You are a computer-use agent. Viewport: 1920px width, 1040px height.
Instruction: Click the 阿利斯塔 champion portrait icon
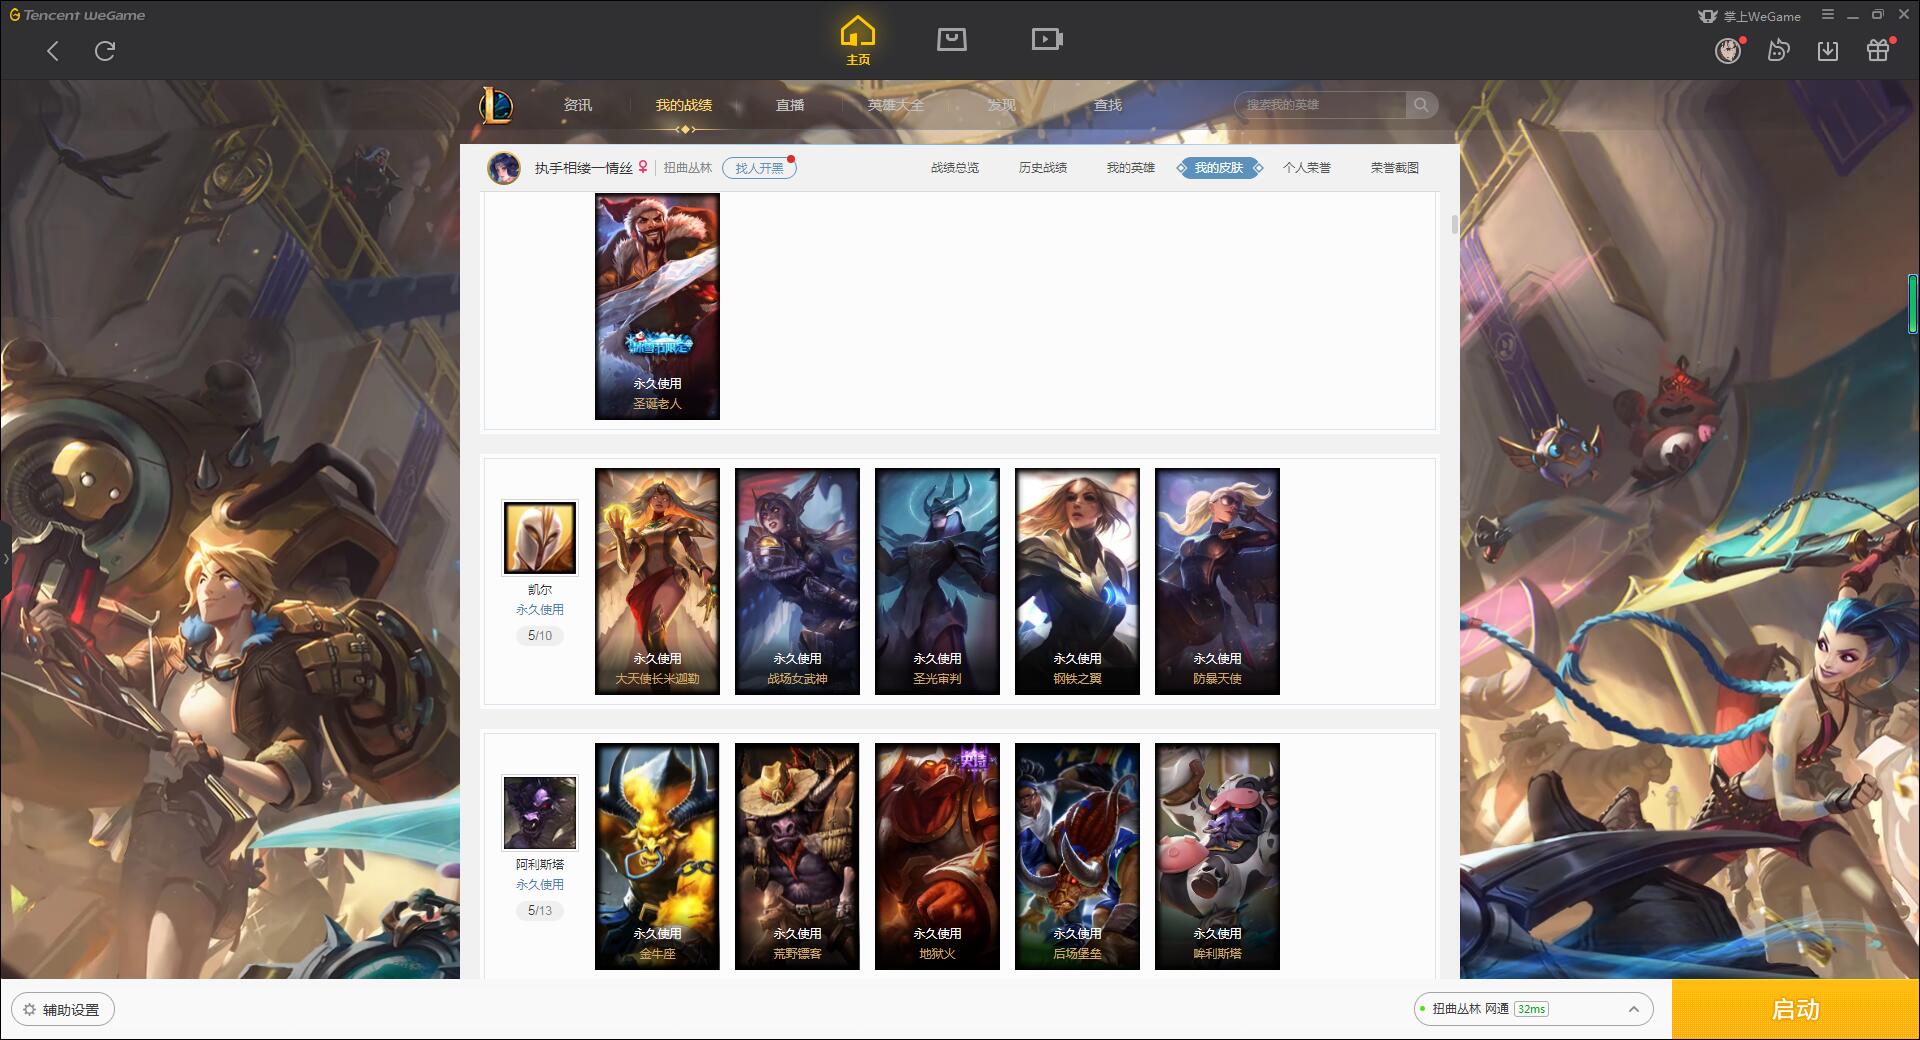539,813
